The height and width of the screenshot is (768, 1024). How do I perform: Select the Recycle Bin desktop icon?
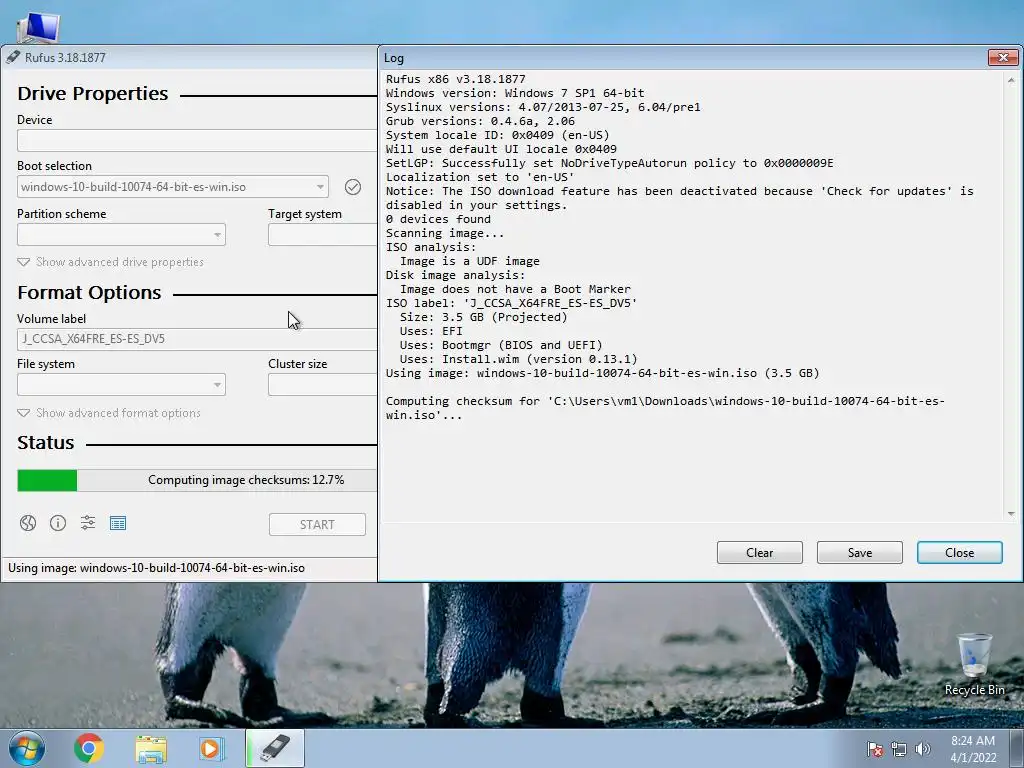tap(974, 664)
